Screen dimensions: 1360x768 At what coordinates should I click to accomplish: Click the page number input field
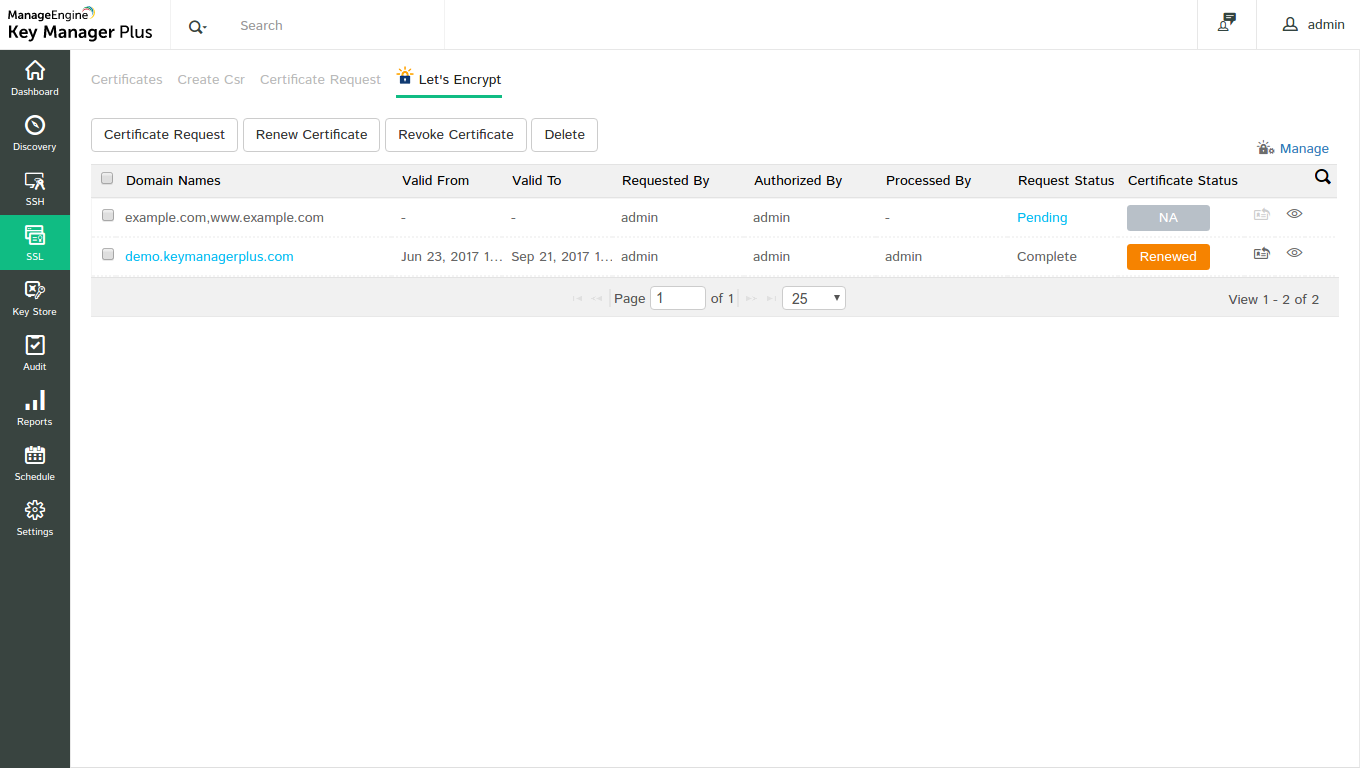tap(678, 298)
